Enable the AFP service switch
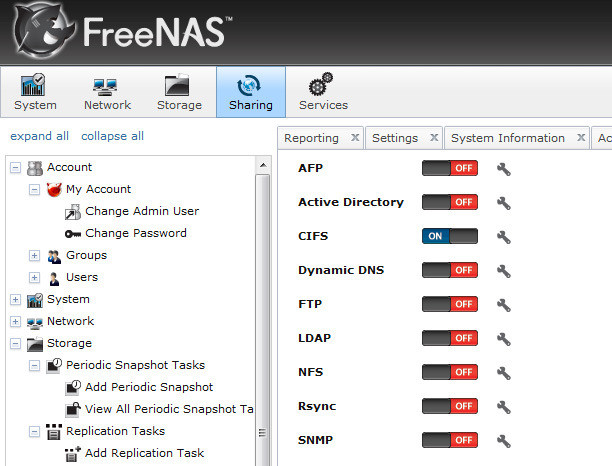This screenshot has height=466, width=612. pyautogui.click(x=449, y=168)
